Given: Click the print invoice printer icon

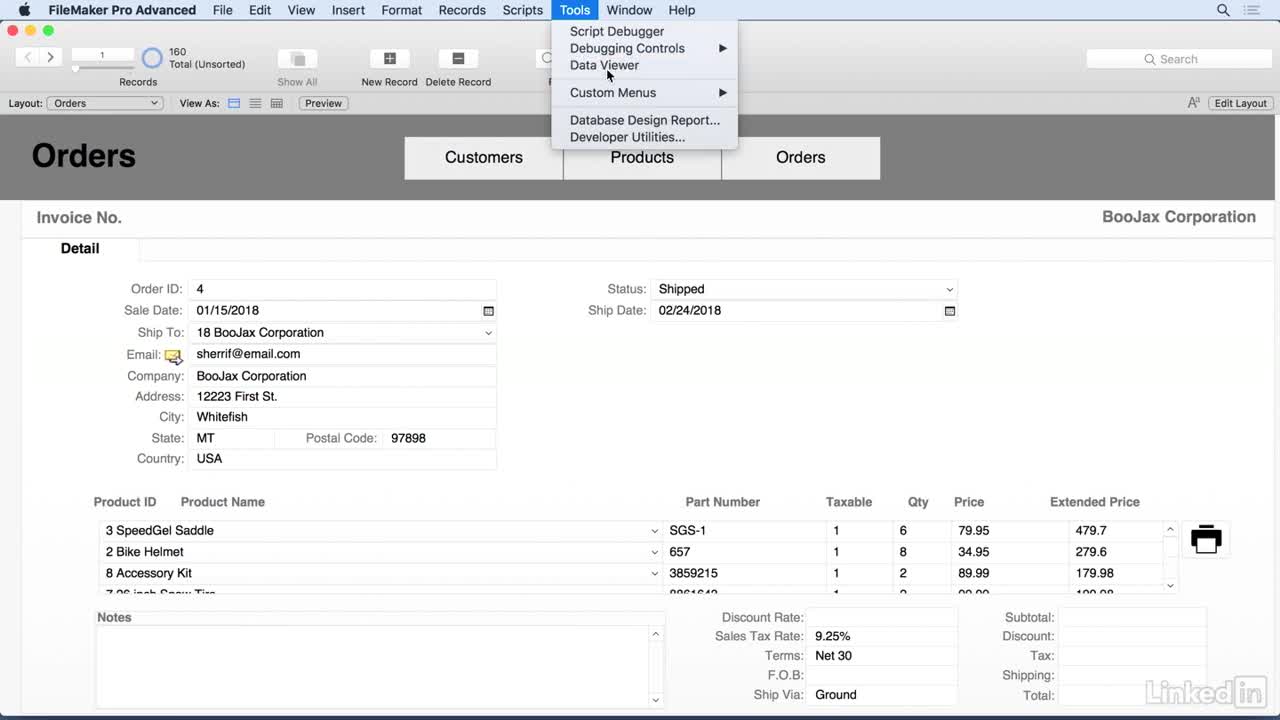Looking at the screenshot, I should 1206,539.
